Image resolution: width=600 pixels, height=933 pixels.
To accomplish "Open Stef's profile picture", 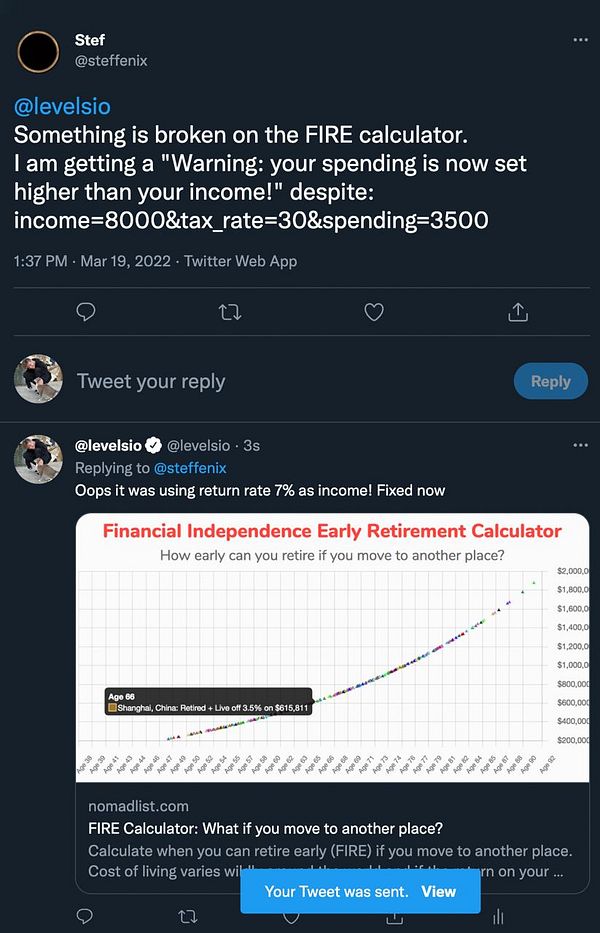I will click(39, 50).
